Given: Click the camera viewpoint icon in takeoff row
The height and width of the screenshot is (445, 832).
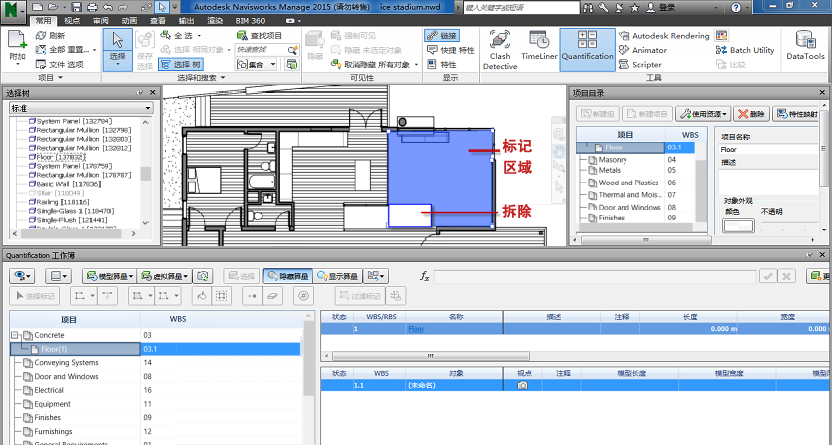Looking at the screenshot, I should (523, 385).
